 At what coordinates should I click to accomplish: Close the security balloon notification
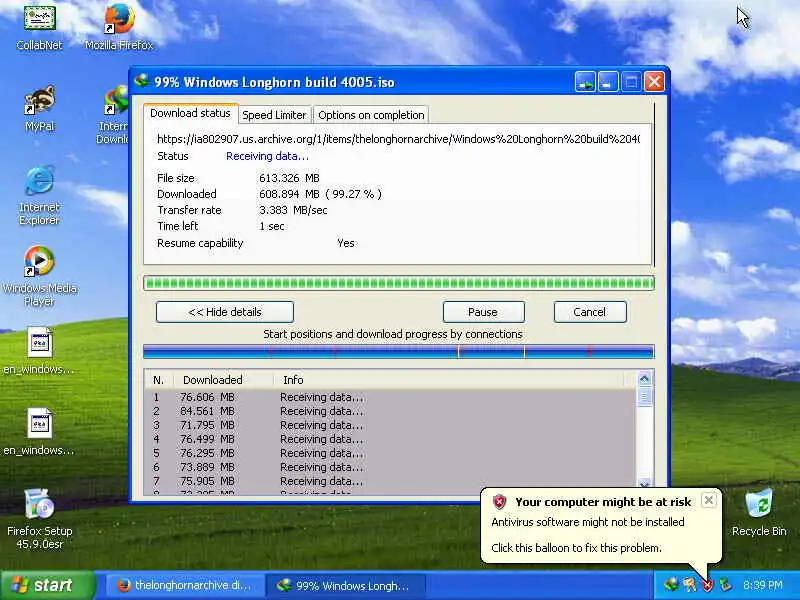pos(709,501)
